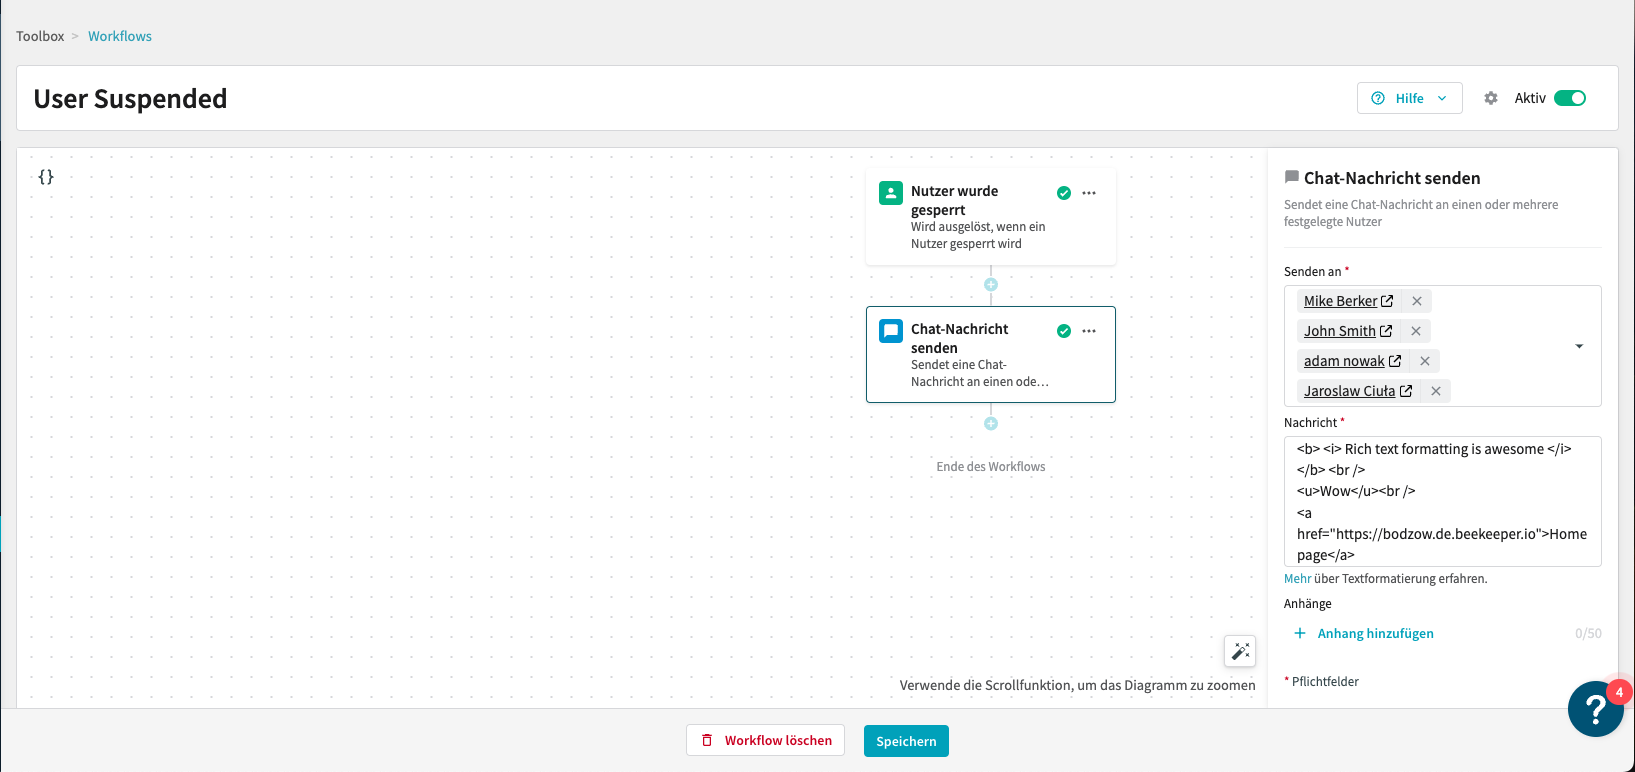This screenshot has width=1635, height=772.
Task: Click Anhang hinzufügen to add attachment
Action: coord(1364,633)
